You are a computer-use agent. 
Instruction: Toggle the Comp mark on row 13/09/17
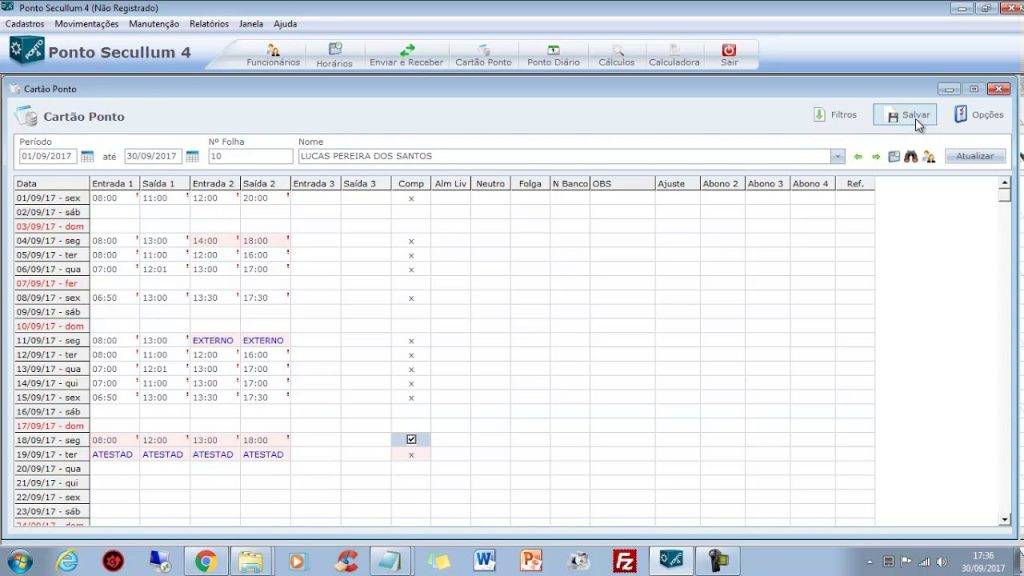pos(411,370)
